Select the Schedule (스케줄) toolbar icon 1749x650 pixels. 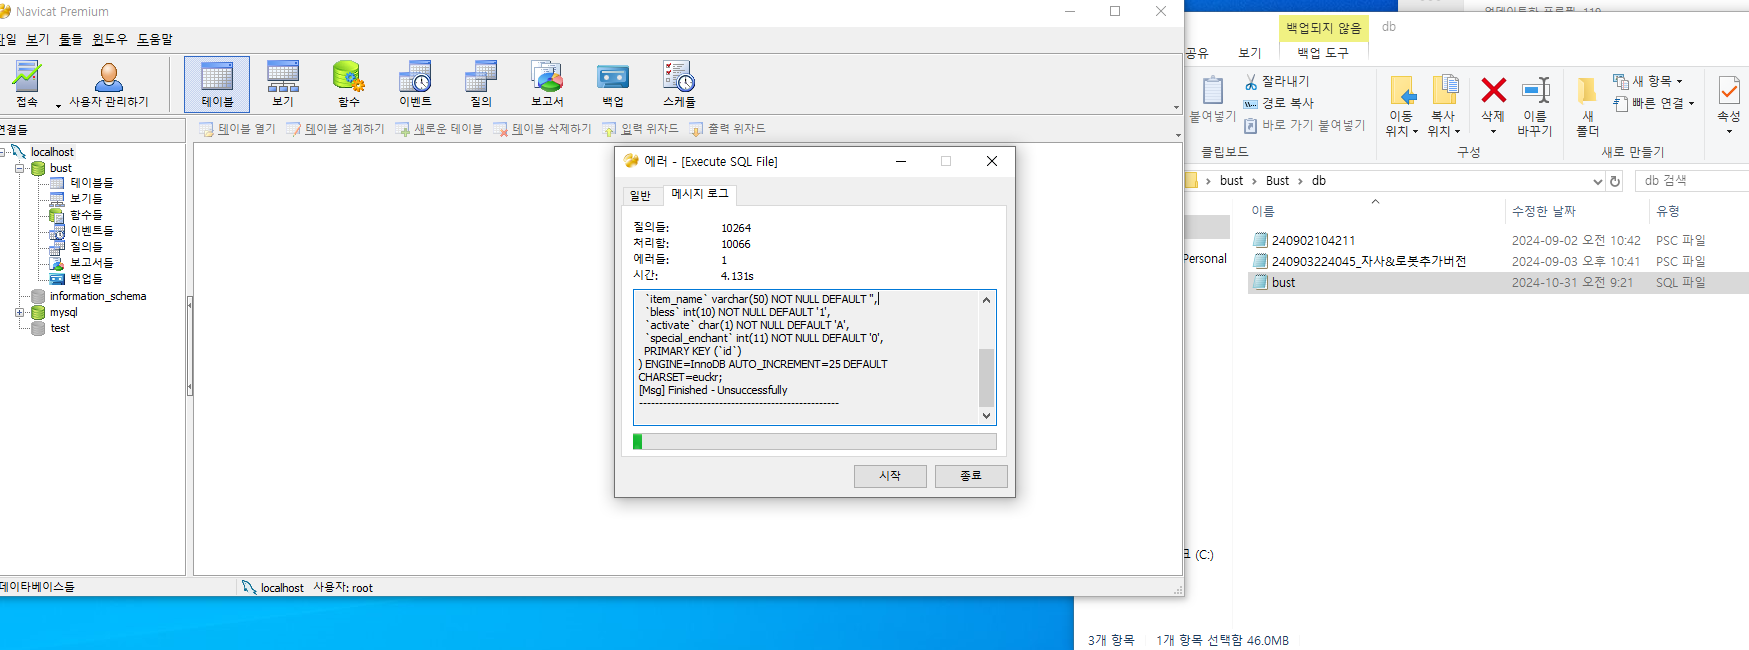click(679, 84)
